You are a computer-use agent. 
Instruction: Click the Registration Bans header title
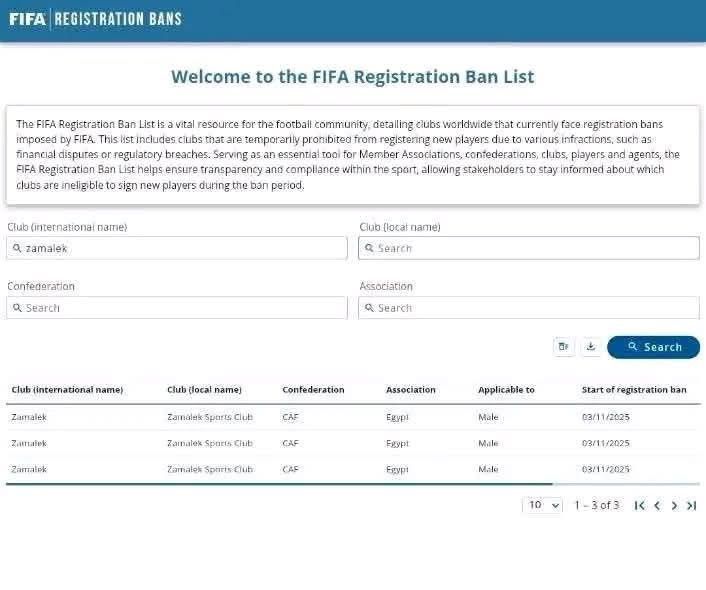[x=118, y=18]
